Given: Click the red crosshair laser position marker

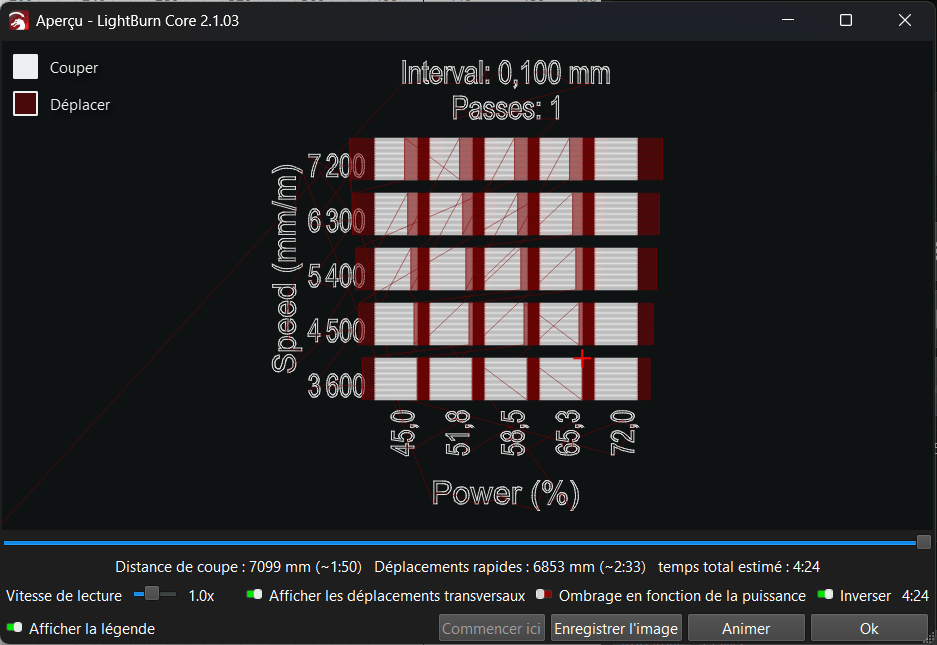Looking at the screenshot, I should pyautogui.click(x=582, y=358).
